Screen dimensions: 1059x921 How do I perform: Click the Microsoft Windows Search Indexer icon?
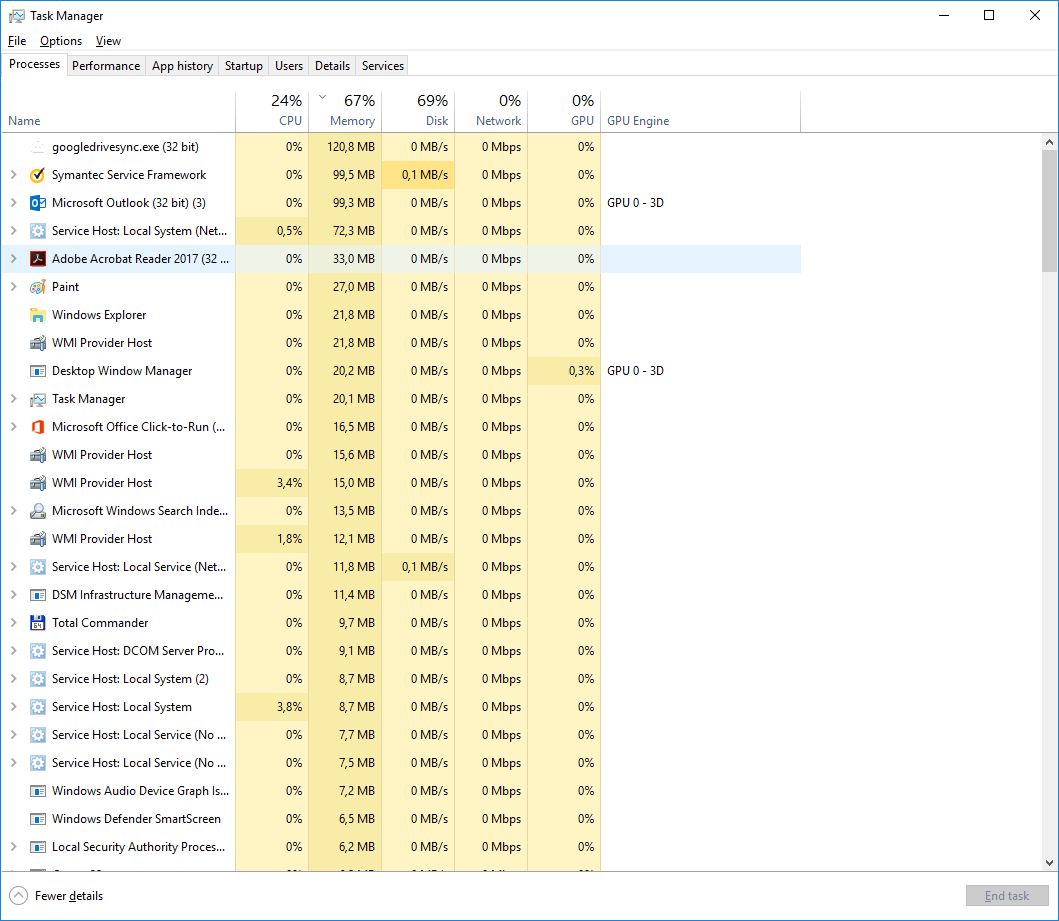(x=38, y=511)
